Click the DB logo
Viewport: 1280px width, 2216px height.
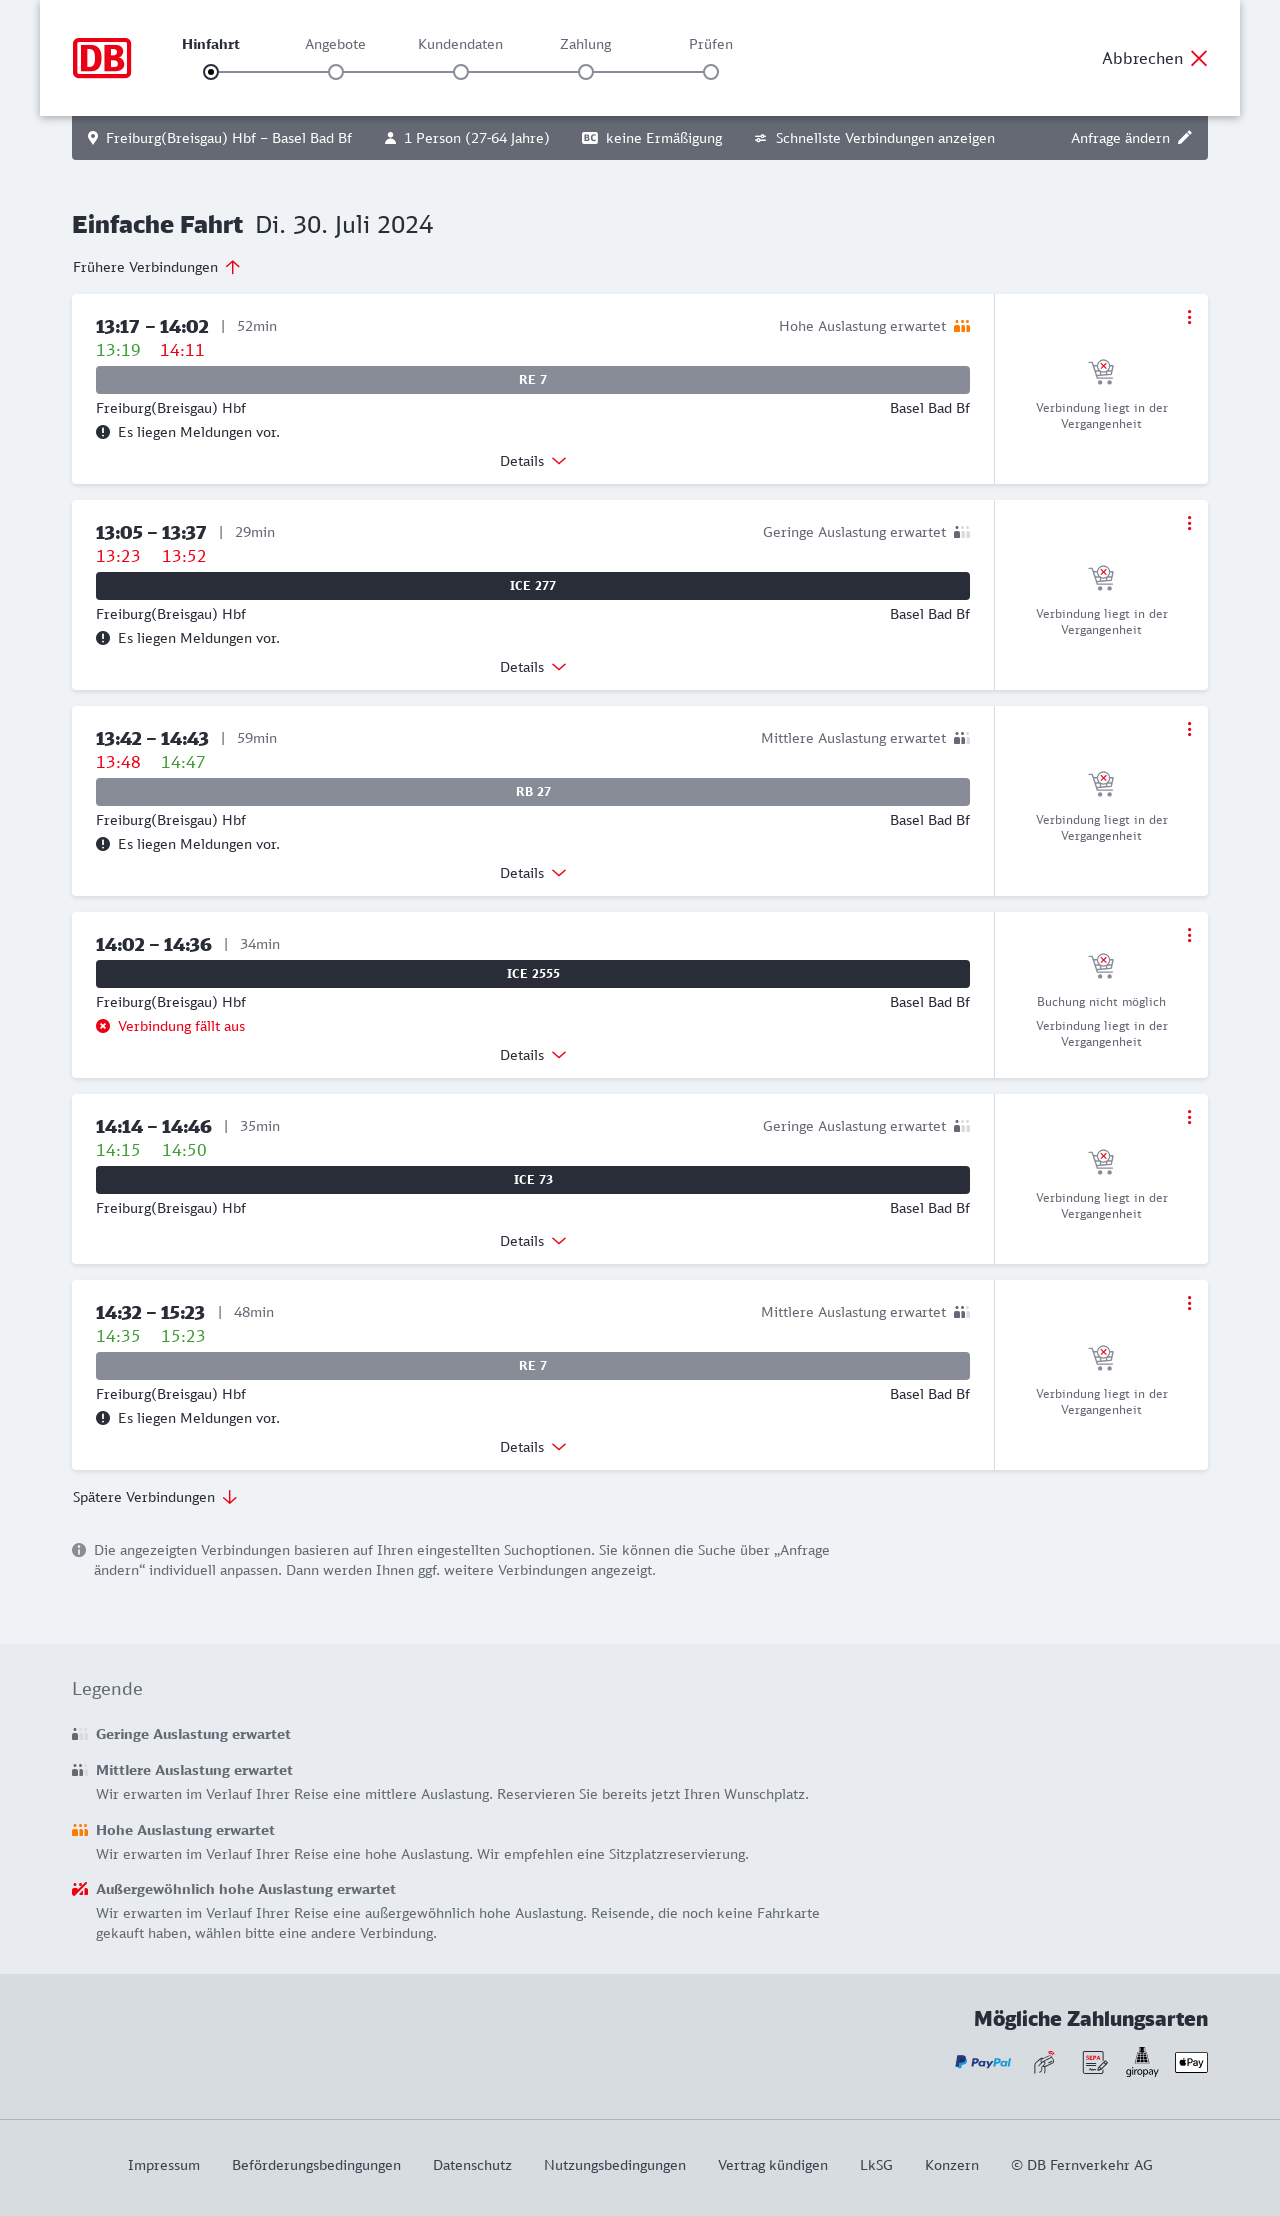pos(102,58)
